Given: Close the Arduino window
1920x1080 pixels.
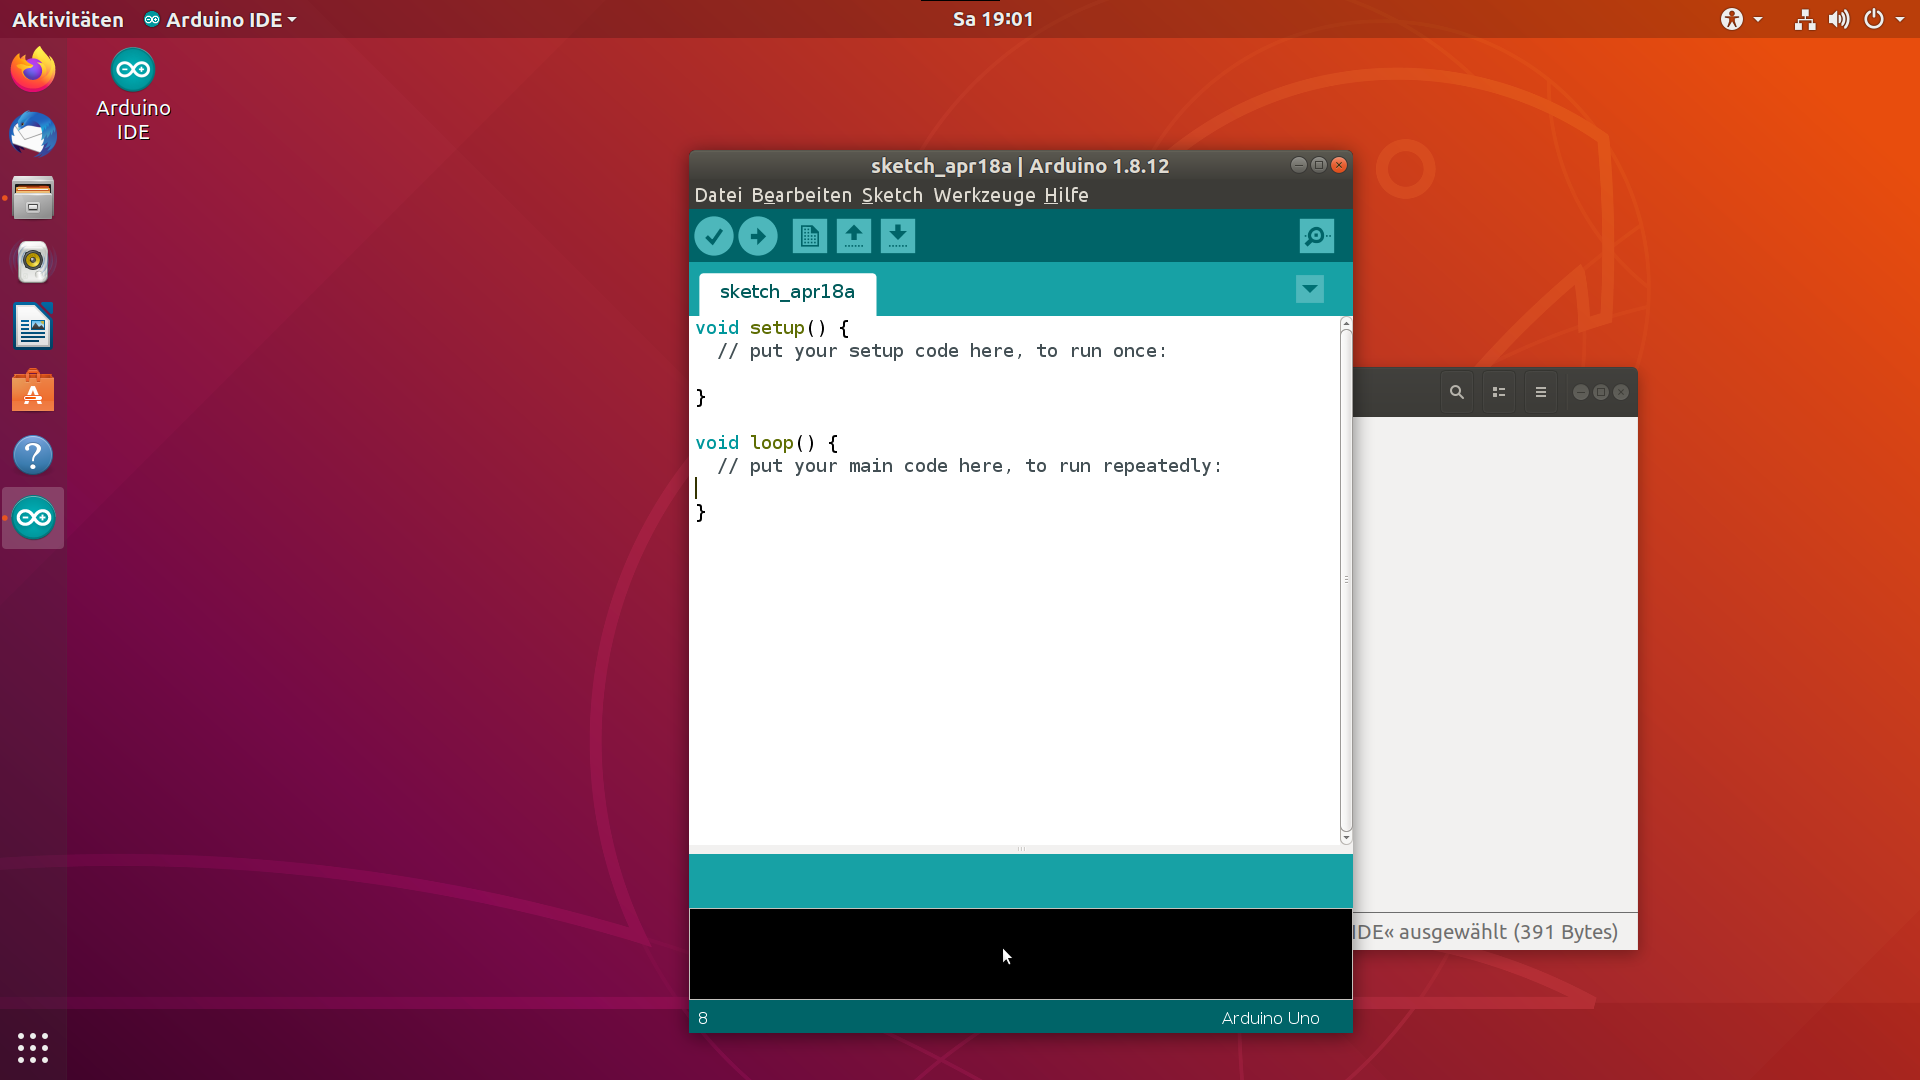Looking at the screenshot, I should [1340, 165].
